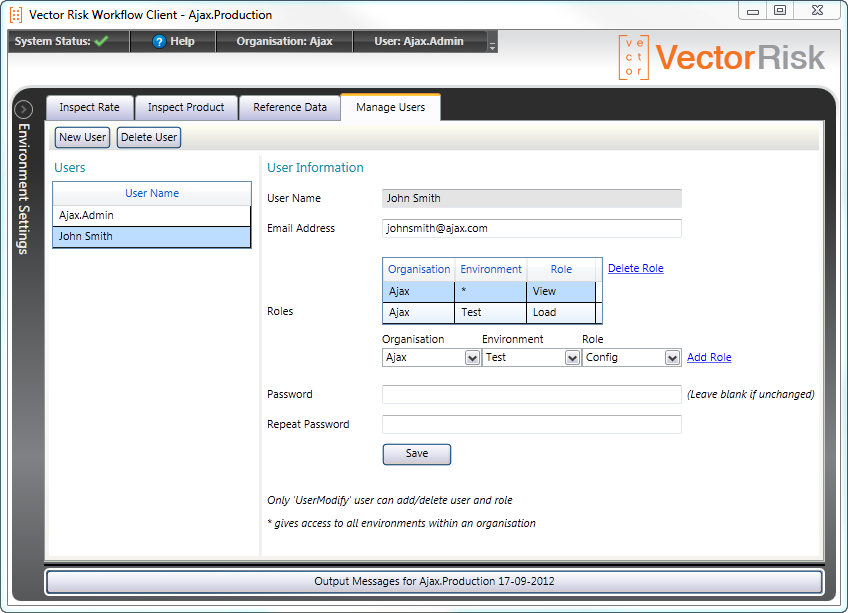The image size is (848, 613).
Task: Click the Test environment cell in Roles table
Action: tap(491, 313)
